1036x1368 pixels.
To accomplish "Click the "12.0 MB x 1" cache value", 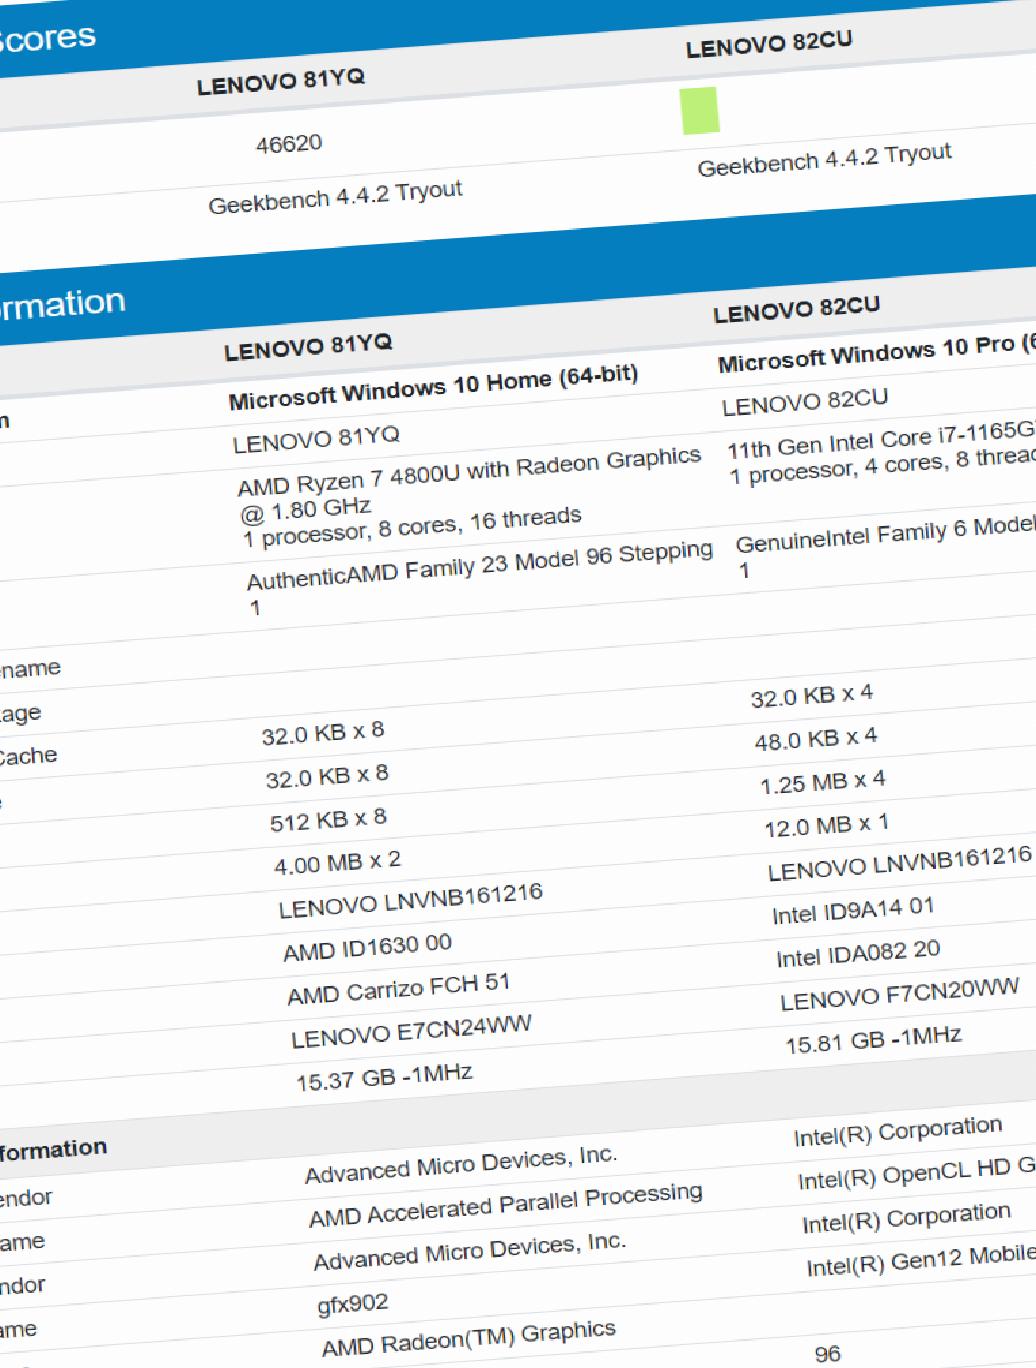I will [x=827, y=826].
